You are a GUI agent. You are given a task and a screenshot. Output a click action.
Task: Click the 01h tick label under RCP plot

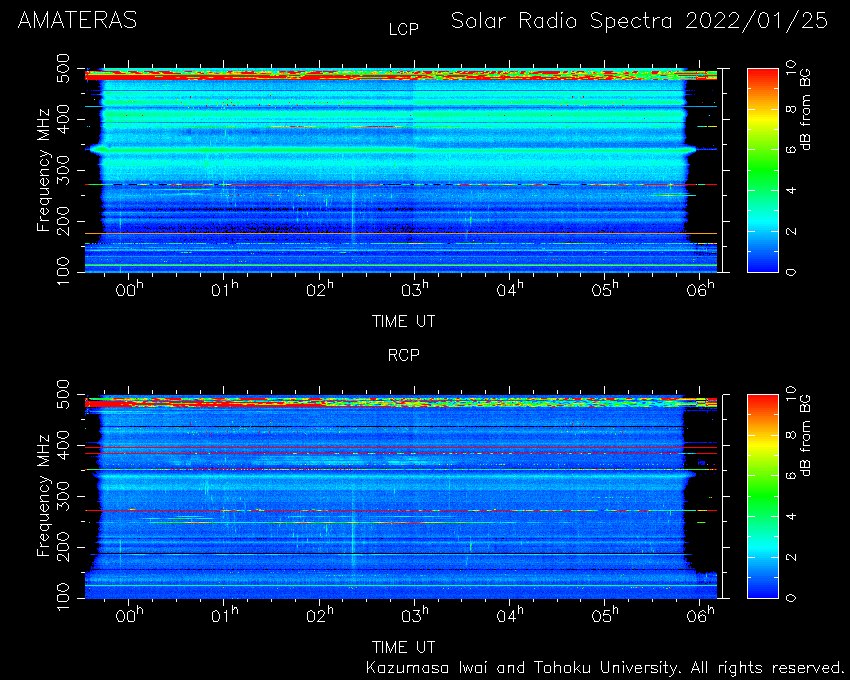click(x=224, y=614)
